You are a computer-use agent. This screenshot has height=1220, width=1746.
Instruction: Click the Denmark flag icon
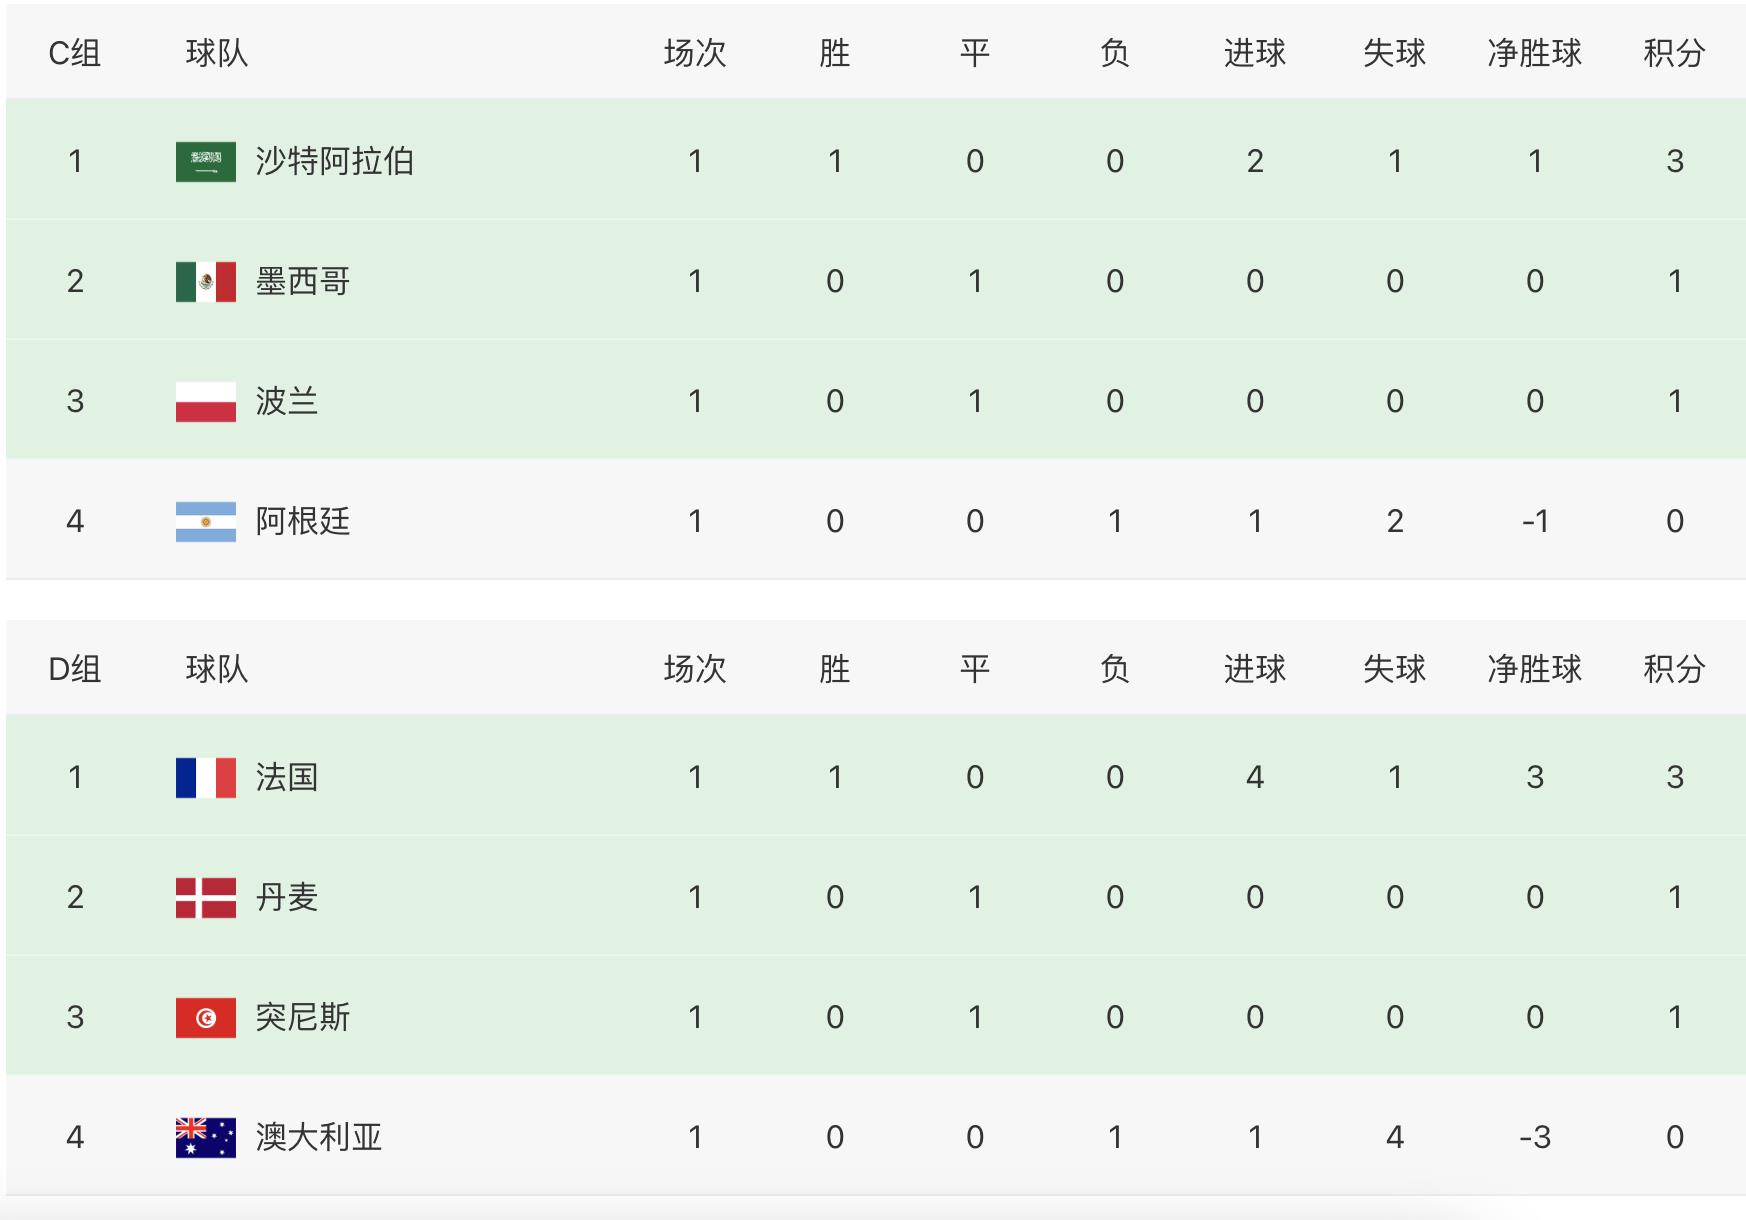click(206, 897)
